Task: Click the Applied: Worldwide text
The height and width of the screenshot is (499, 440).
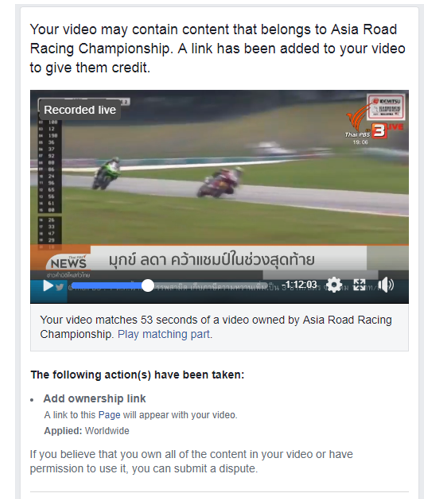Action: 86,431
